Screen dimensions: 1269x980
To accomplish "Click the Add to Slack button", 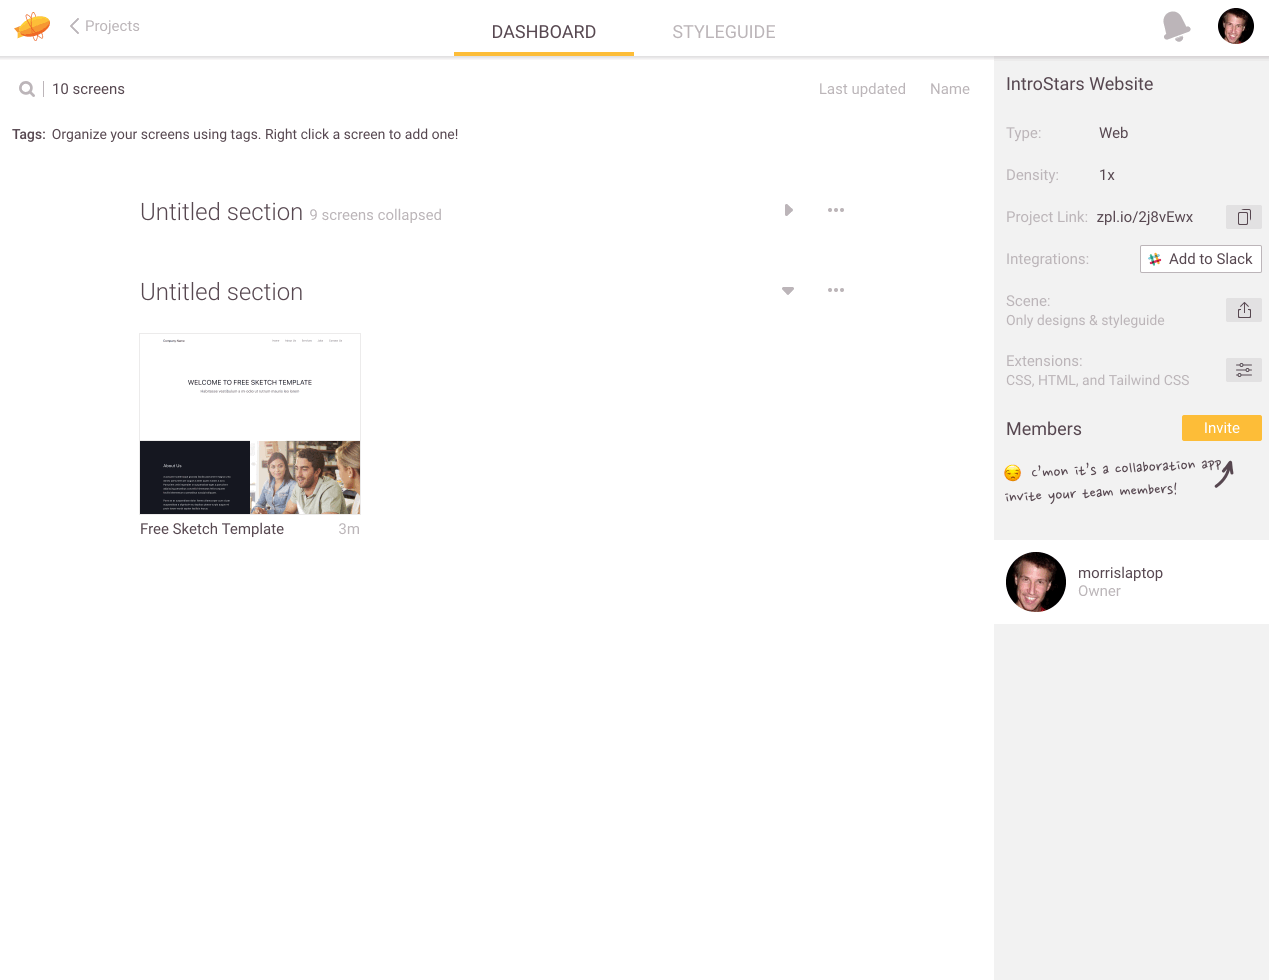I will click(1201, 259).
